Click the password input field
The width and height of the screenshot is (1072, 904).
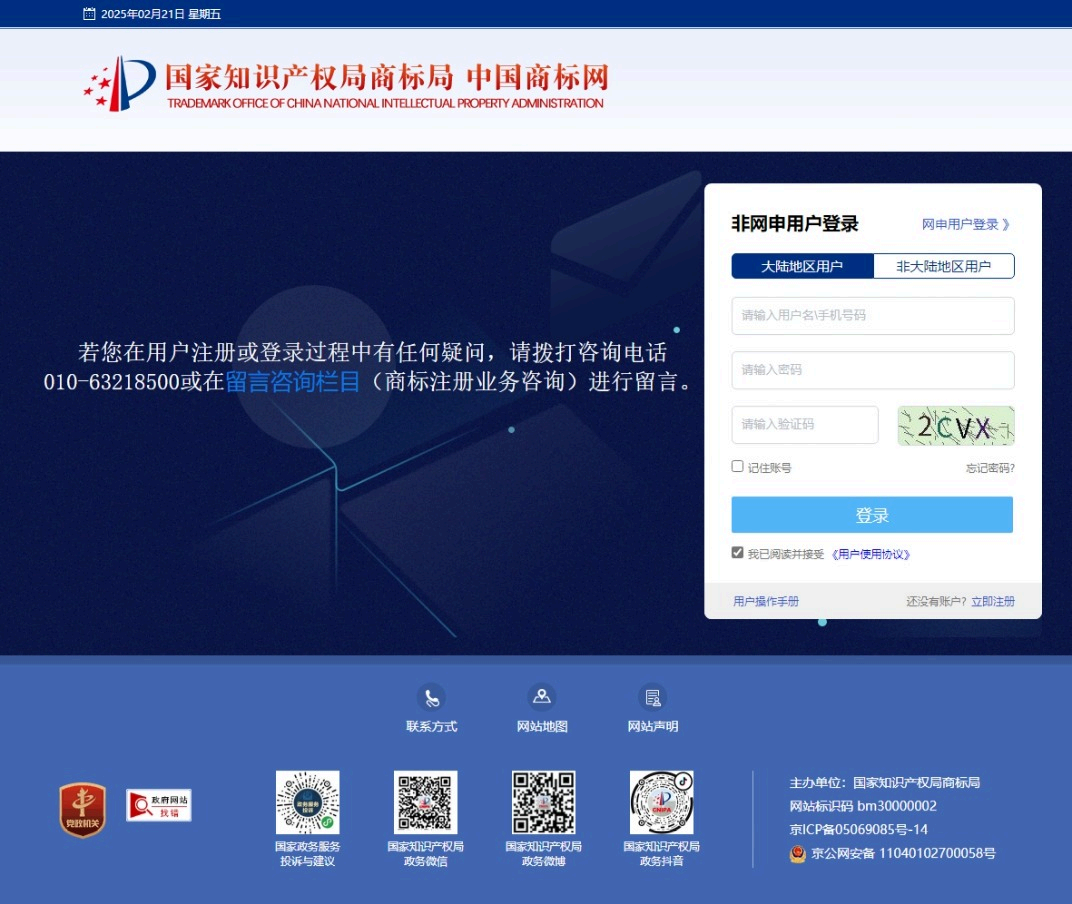coord(873,370)
